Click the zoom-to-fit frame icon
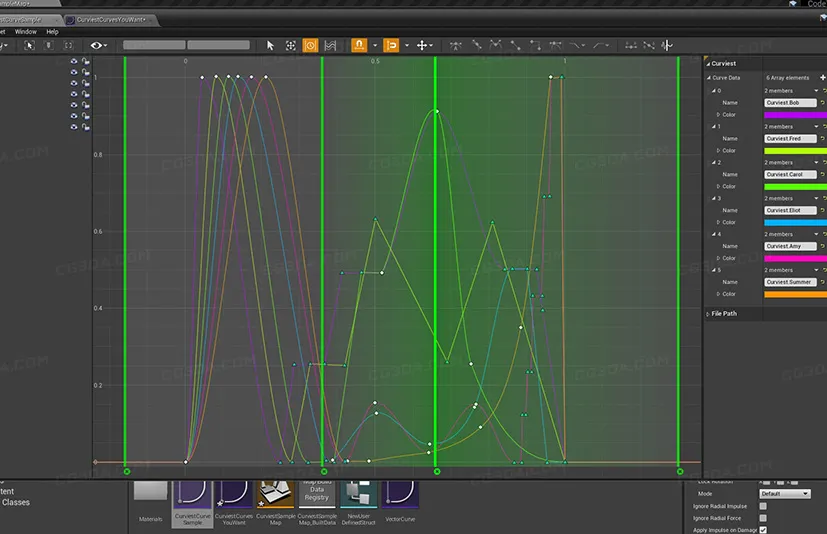This screenshot has width=827, height=534. [x=291, y=45]
